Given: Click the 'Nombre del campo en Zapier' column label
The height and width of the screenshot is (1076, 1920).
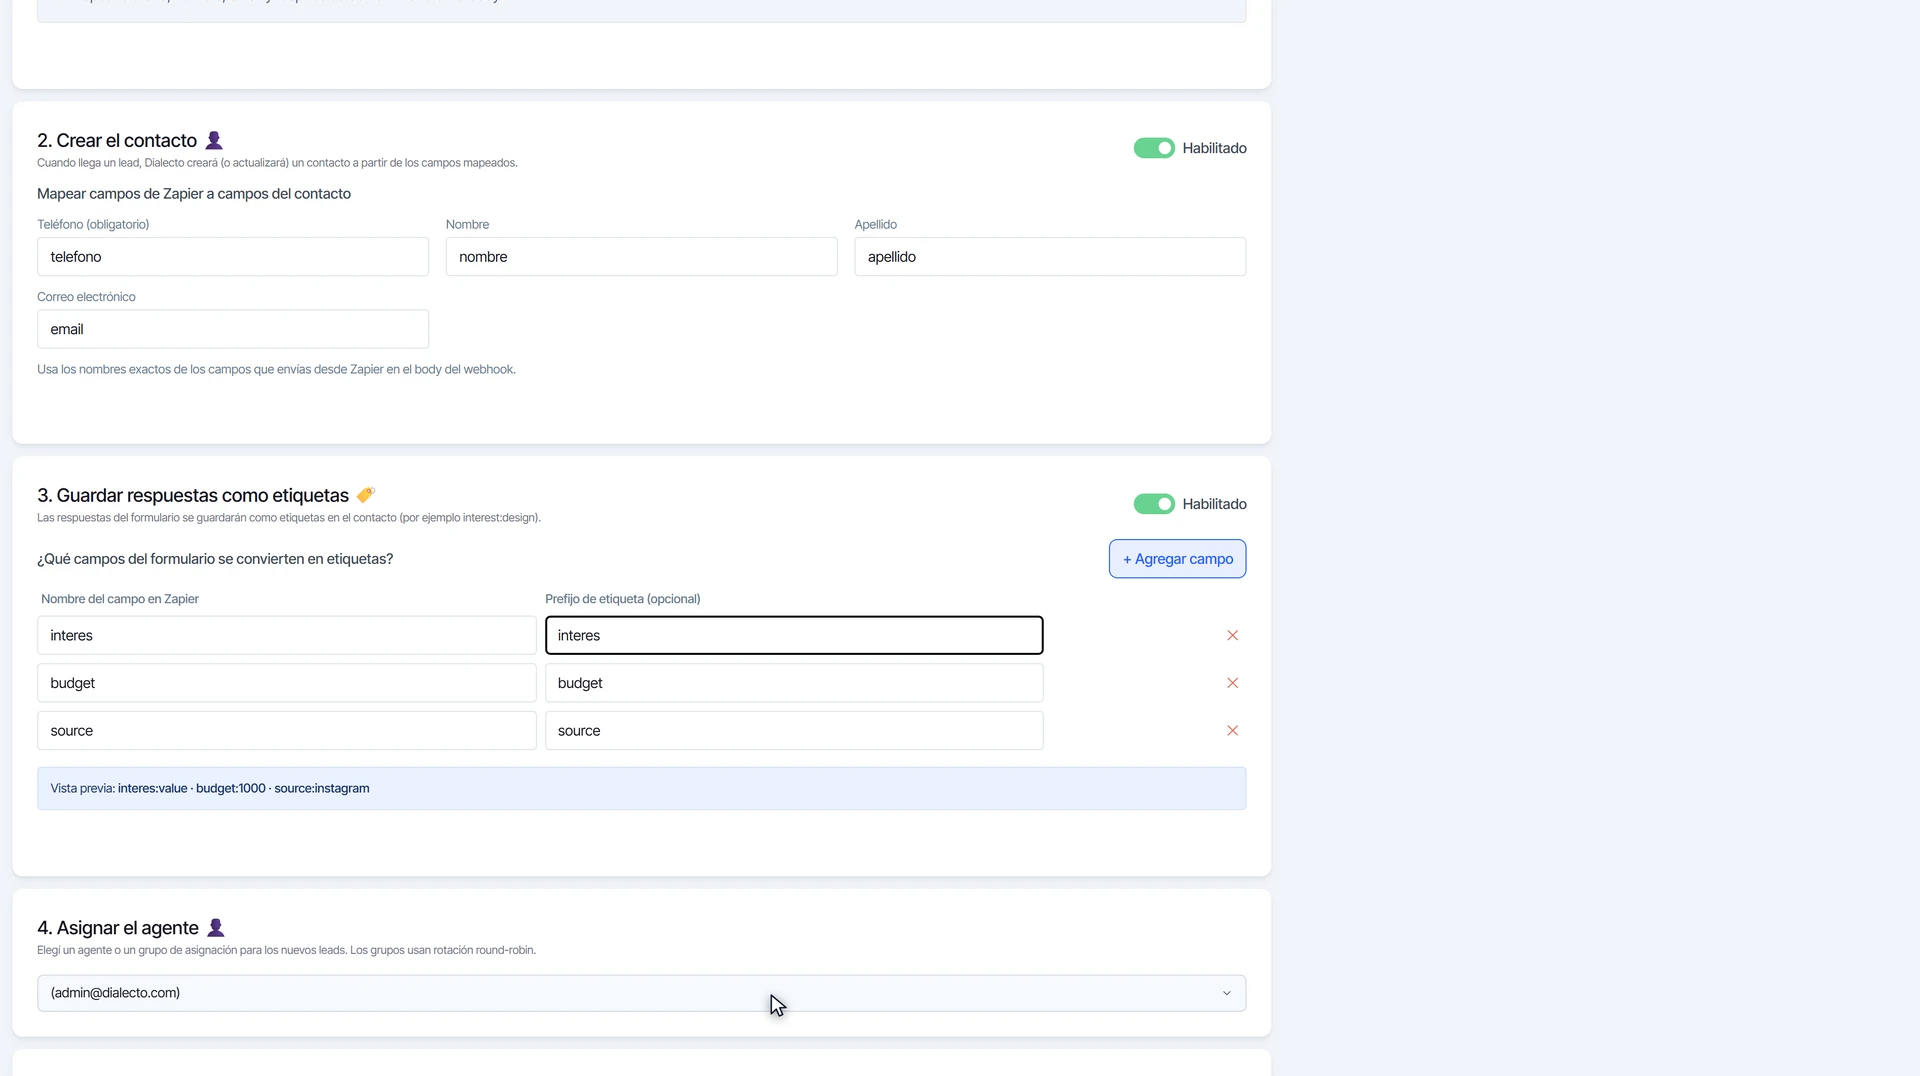Looking at the screenshot, I should click(120, 599).
